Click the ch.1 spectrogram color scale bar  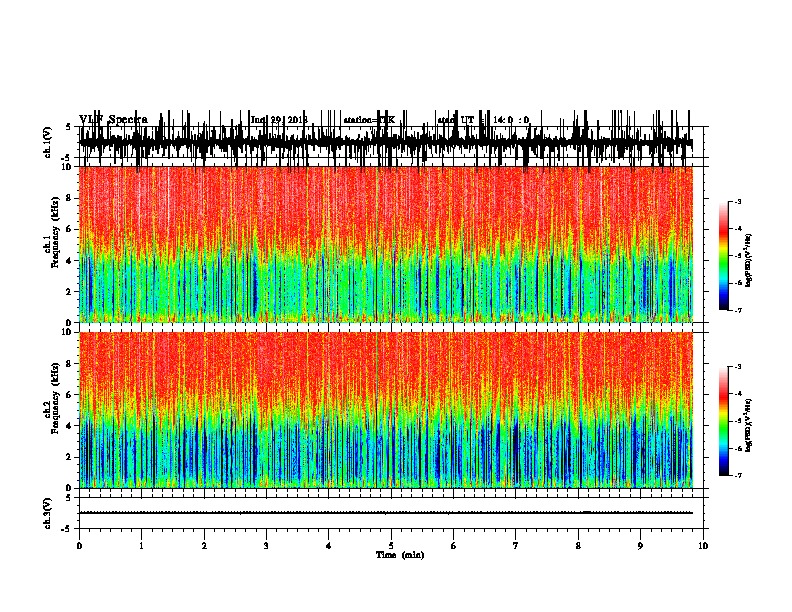723,256
